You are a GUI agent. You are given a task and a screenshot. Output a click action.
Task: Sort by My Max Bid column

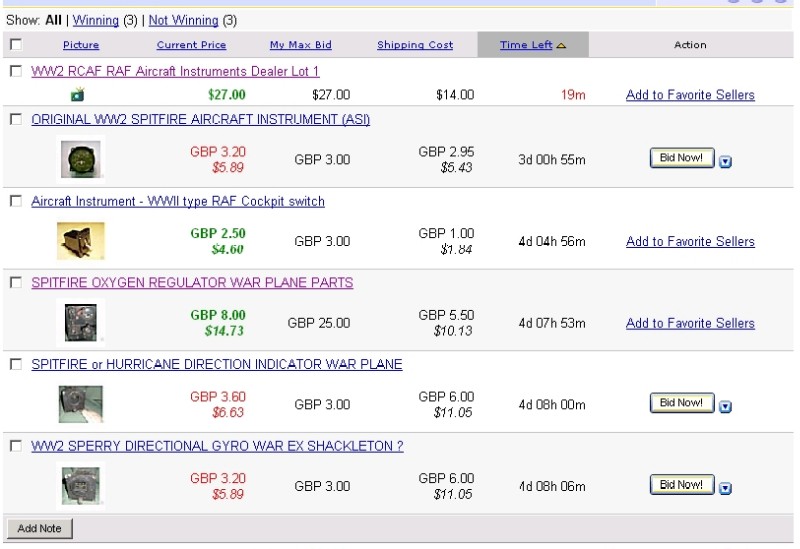(301, 45)
